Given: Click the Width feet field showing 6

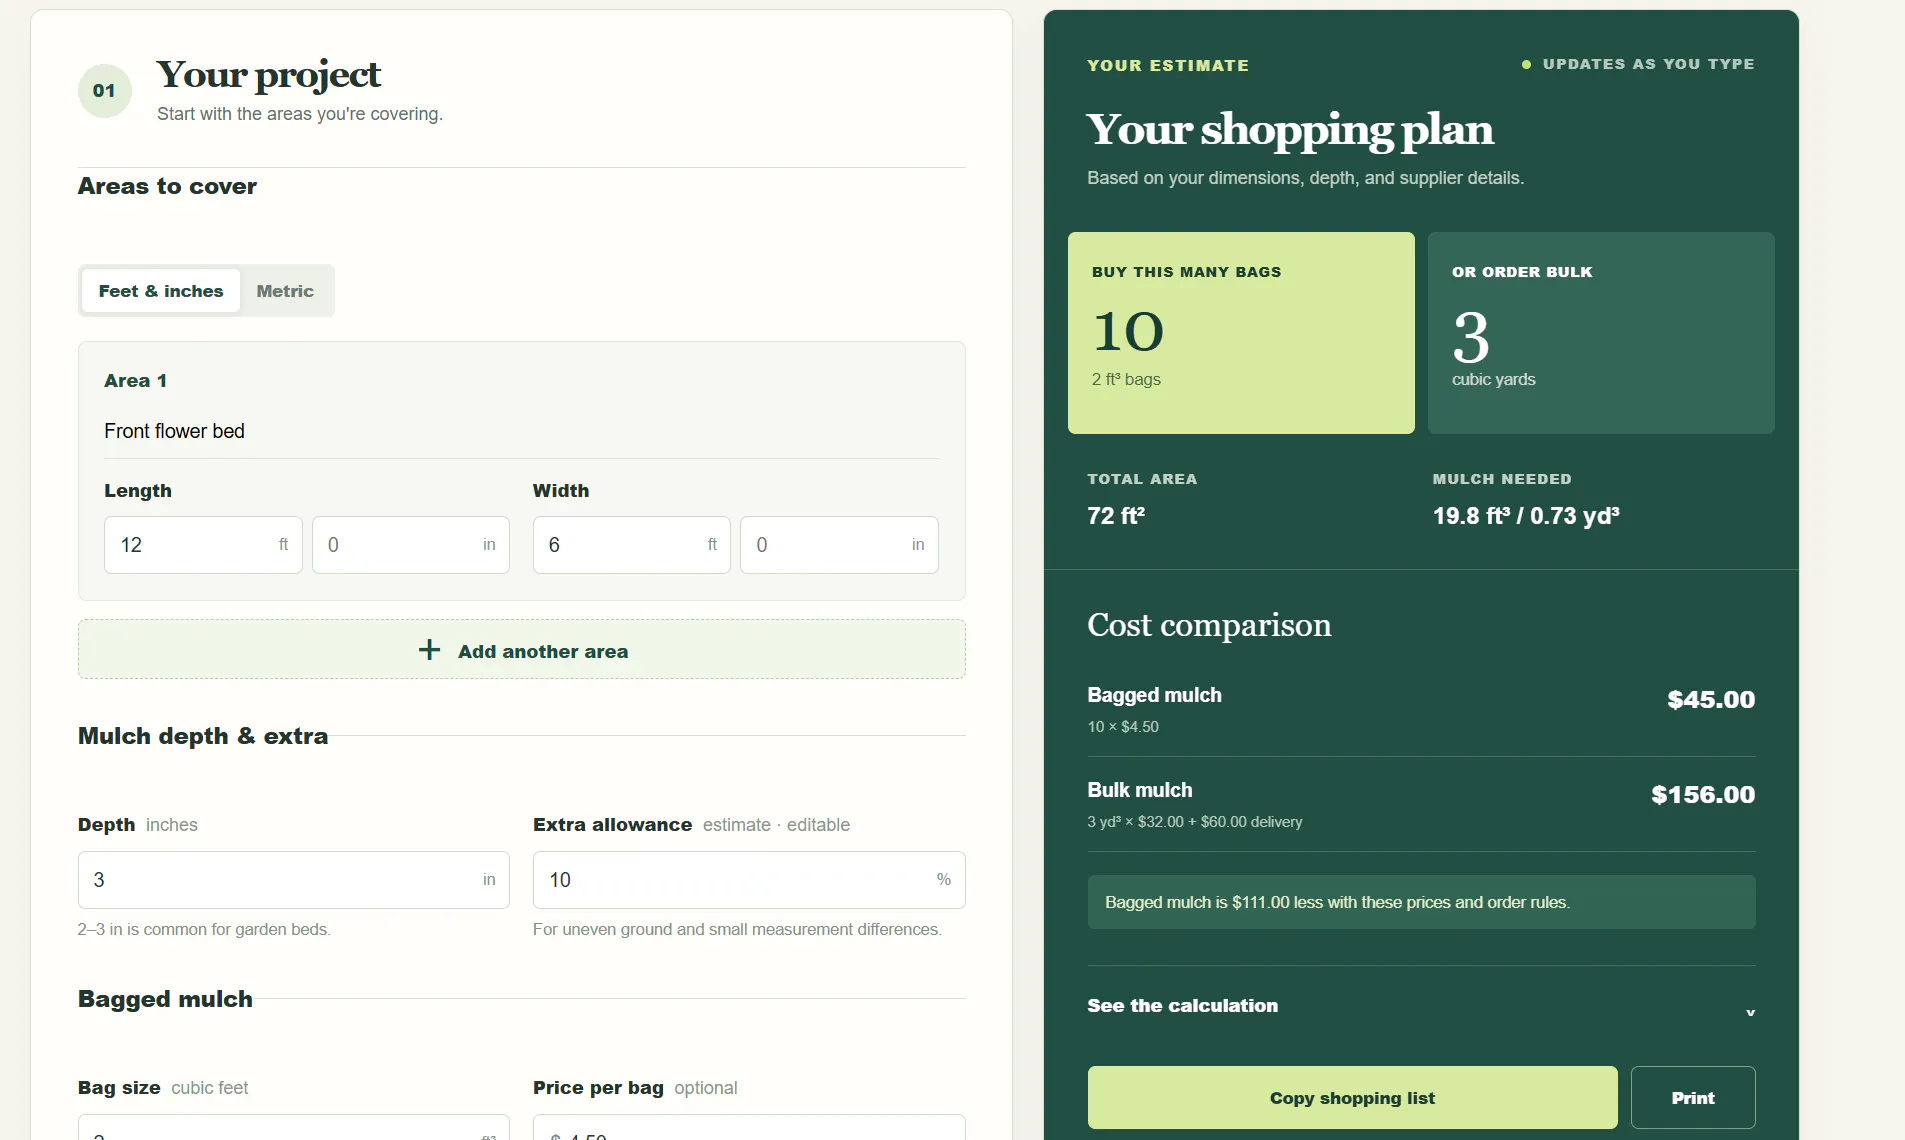Looking at the screenshot, I should pos(631,545).
